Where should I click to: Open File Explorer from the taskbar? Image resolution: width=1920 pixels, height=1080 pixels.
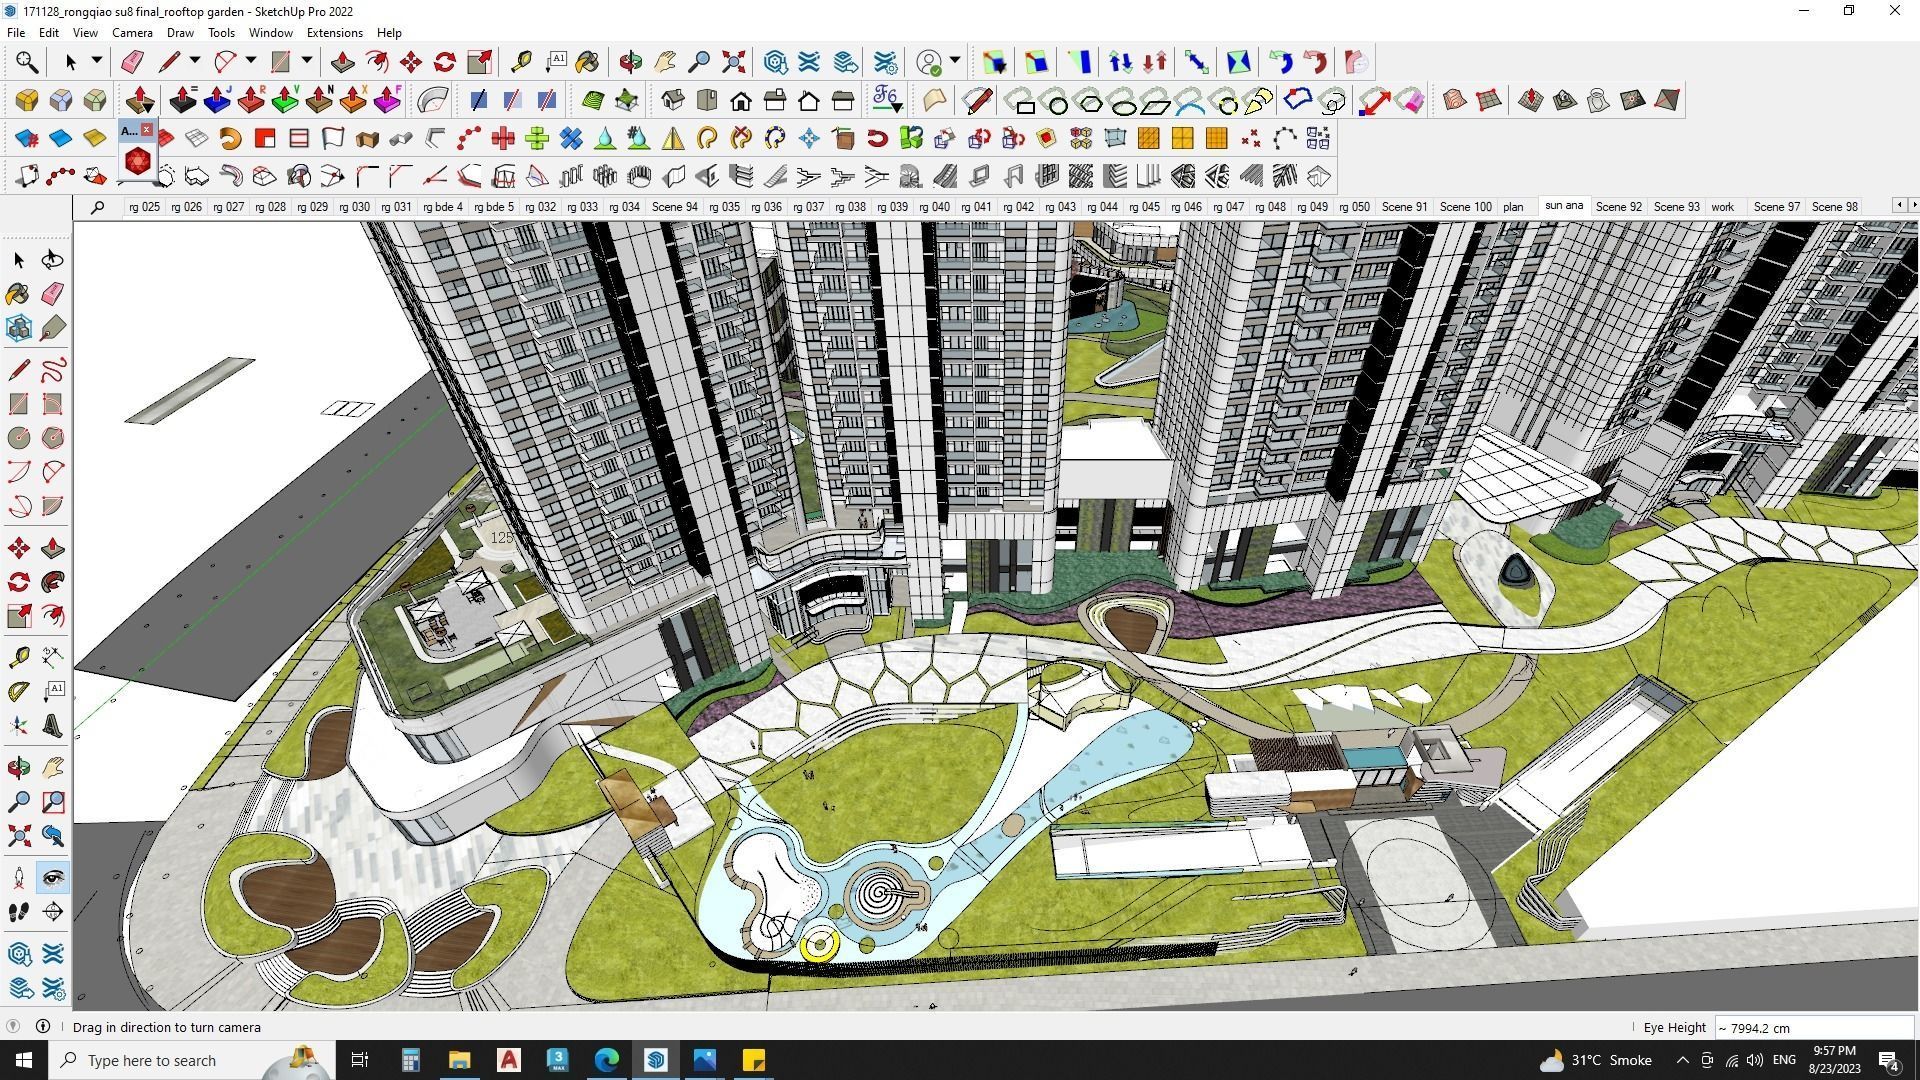coord(459,1060)
